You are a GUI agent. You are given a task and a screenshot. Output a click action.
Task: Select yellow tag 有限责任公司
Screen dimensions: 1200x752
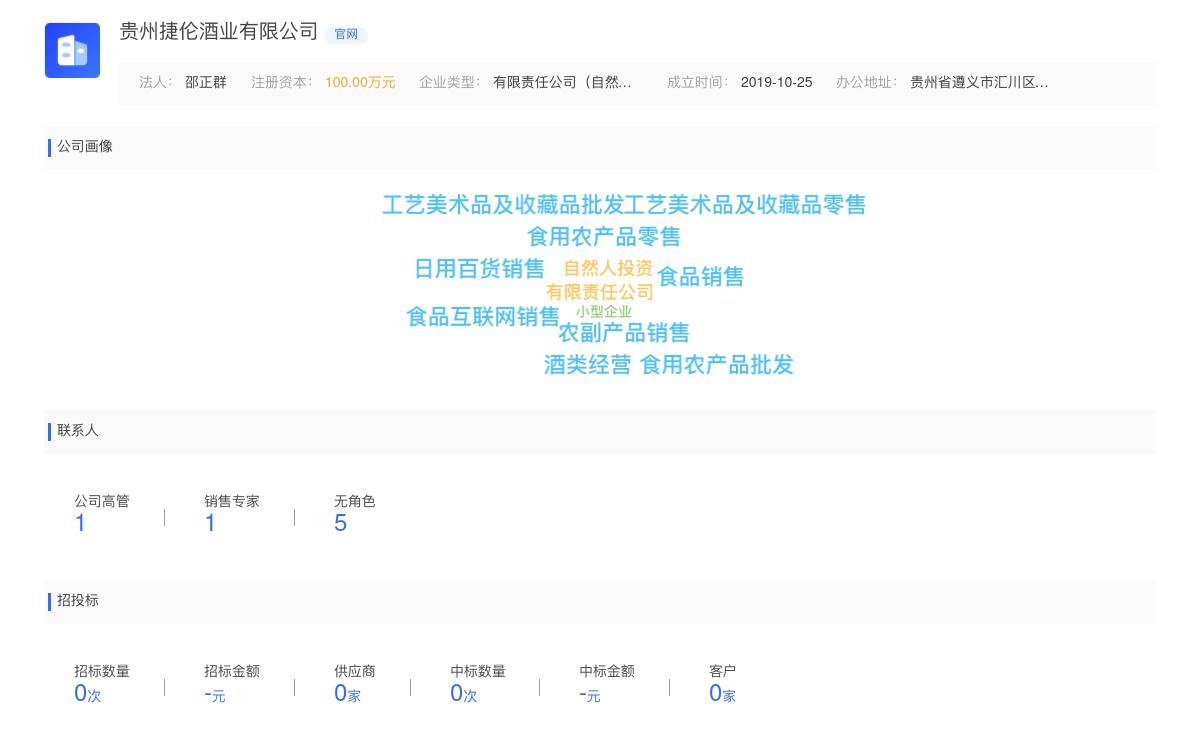600,292
